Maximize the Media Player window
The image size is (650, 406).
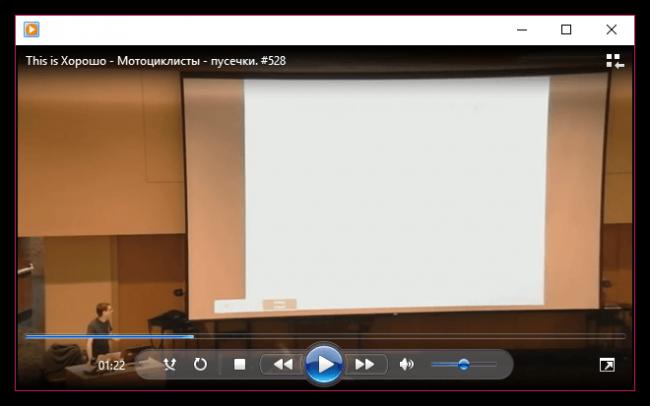pyautogui.click(x=566, y=30)
